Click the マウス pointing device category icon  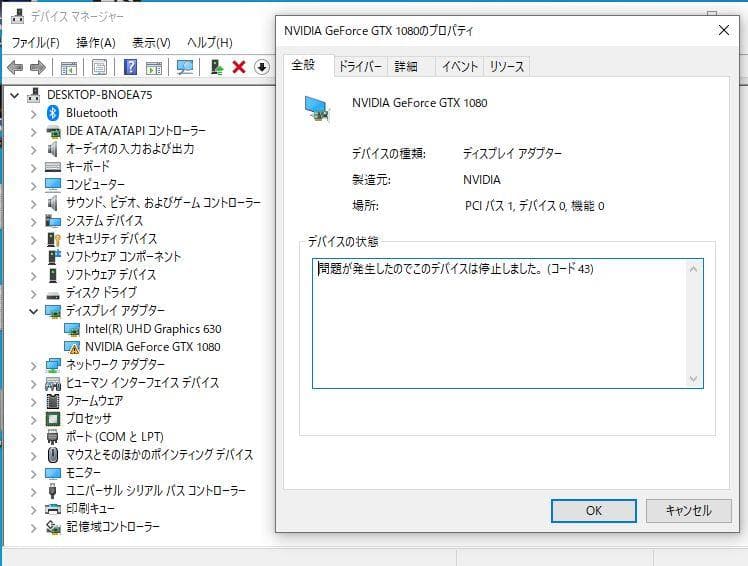pyautogui.click(x=53, y=455)
